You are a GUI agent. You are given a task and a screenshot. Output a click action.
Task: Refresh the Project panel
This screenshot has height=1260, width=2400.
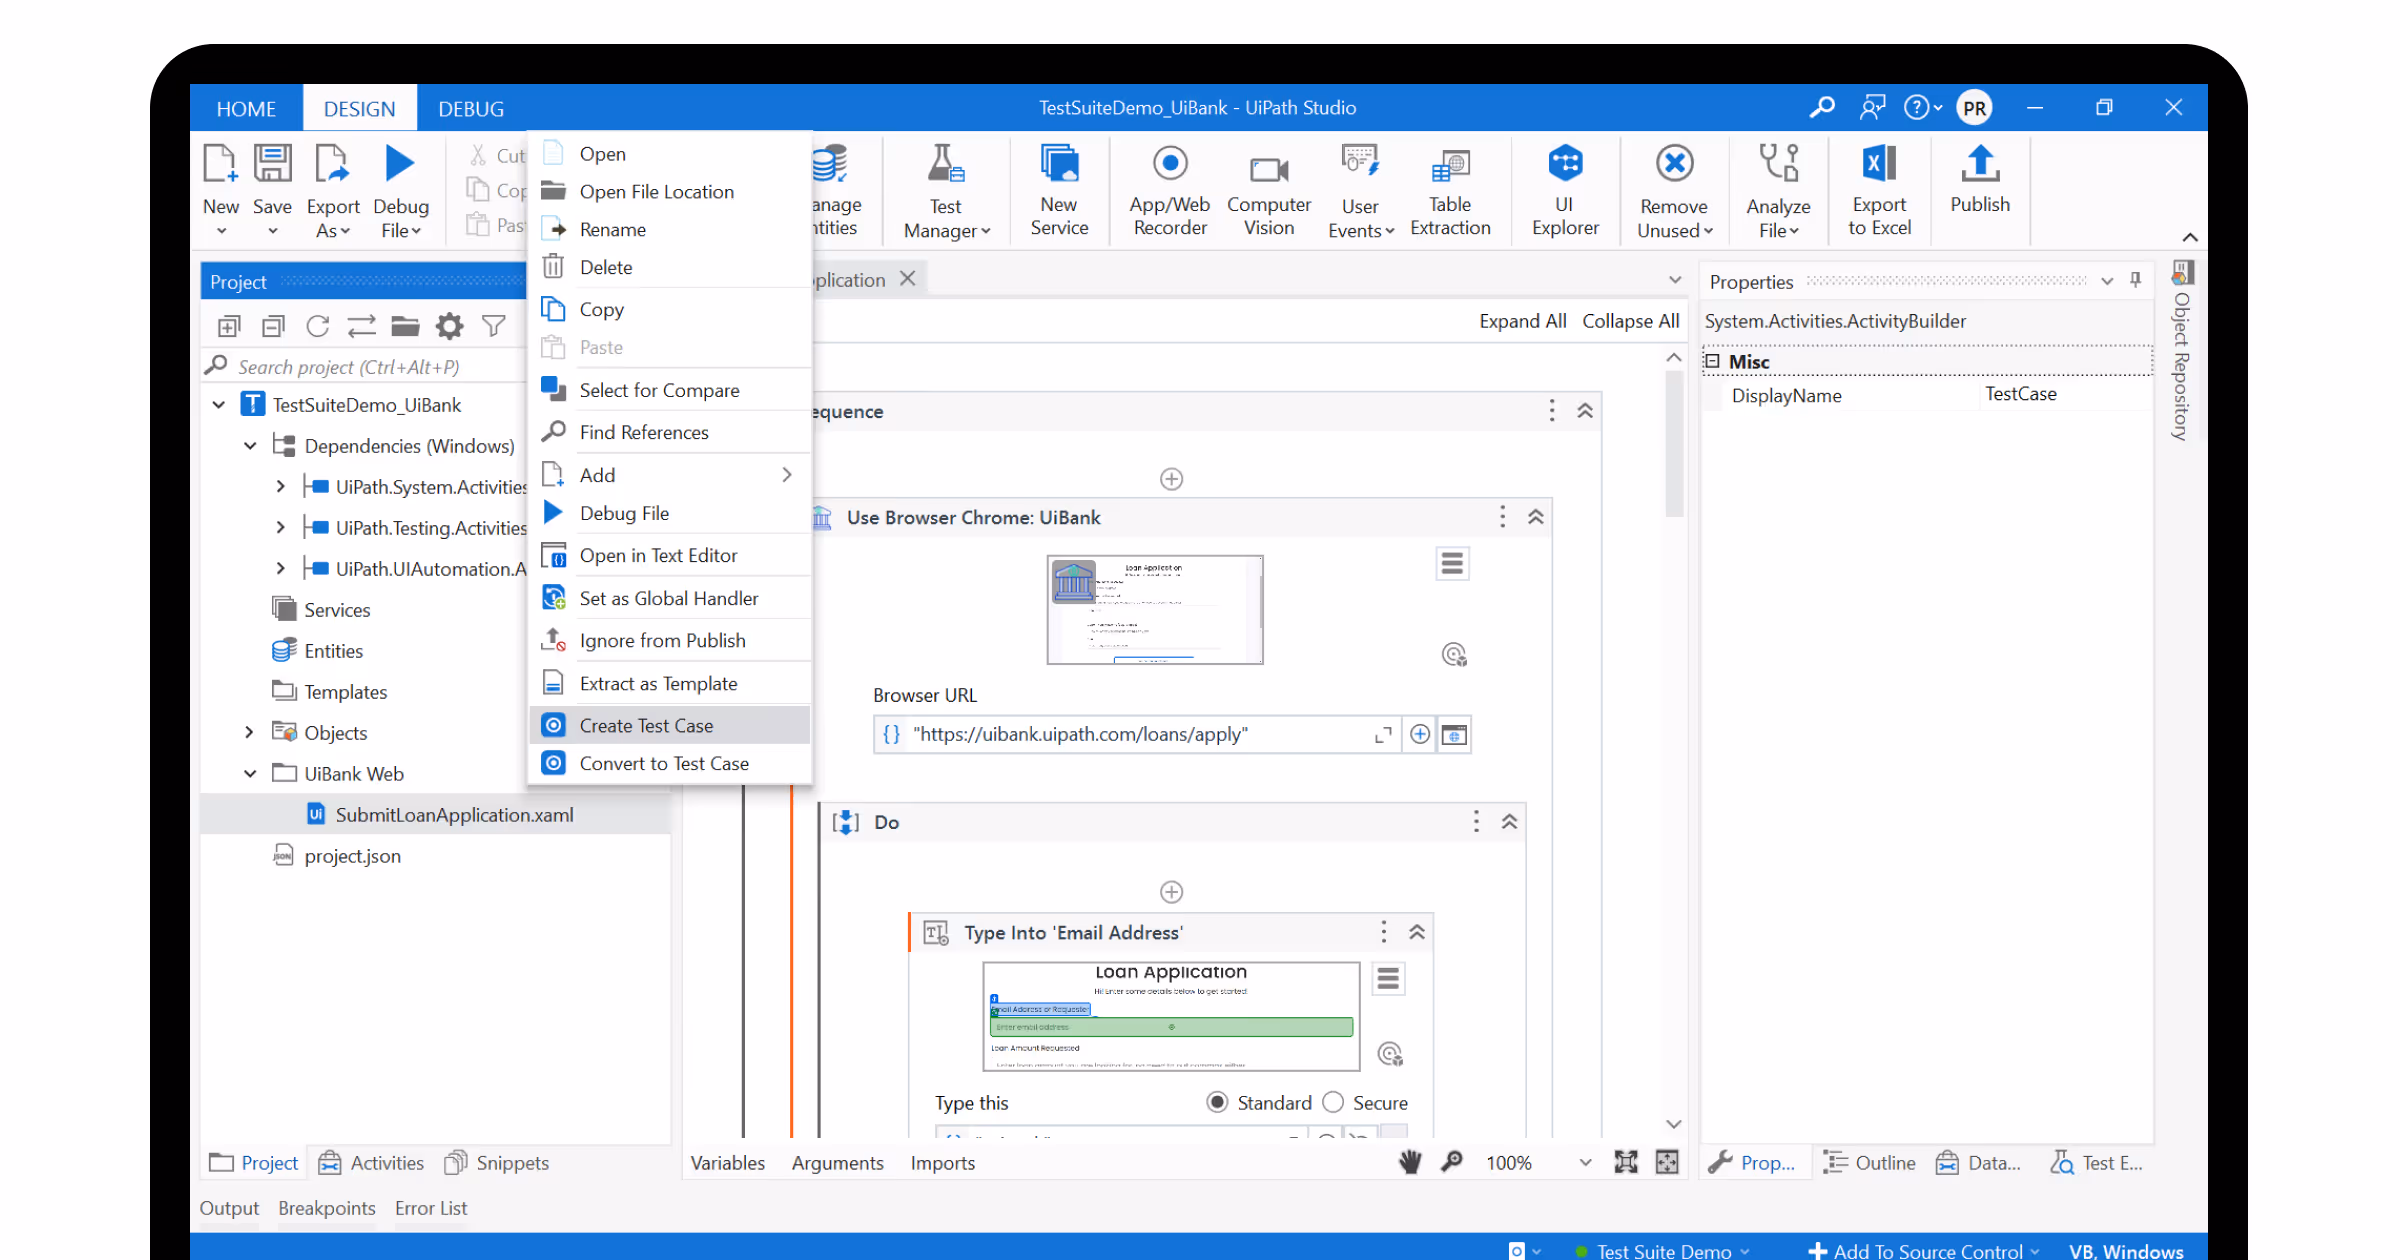[318, 326]
